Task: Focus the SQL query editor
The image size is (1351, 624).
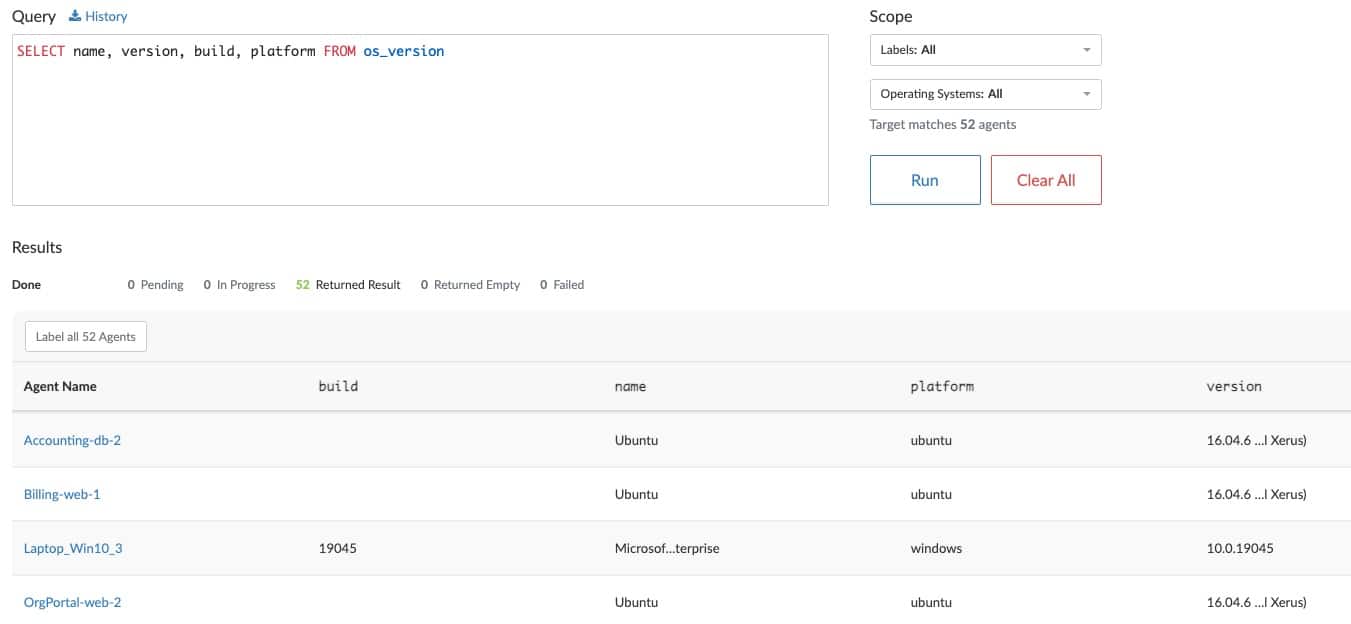Action: (420, 120)
